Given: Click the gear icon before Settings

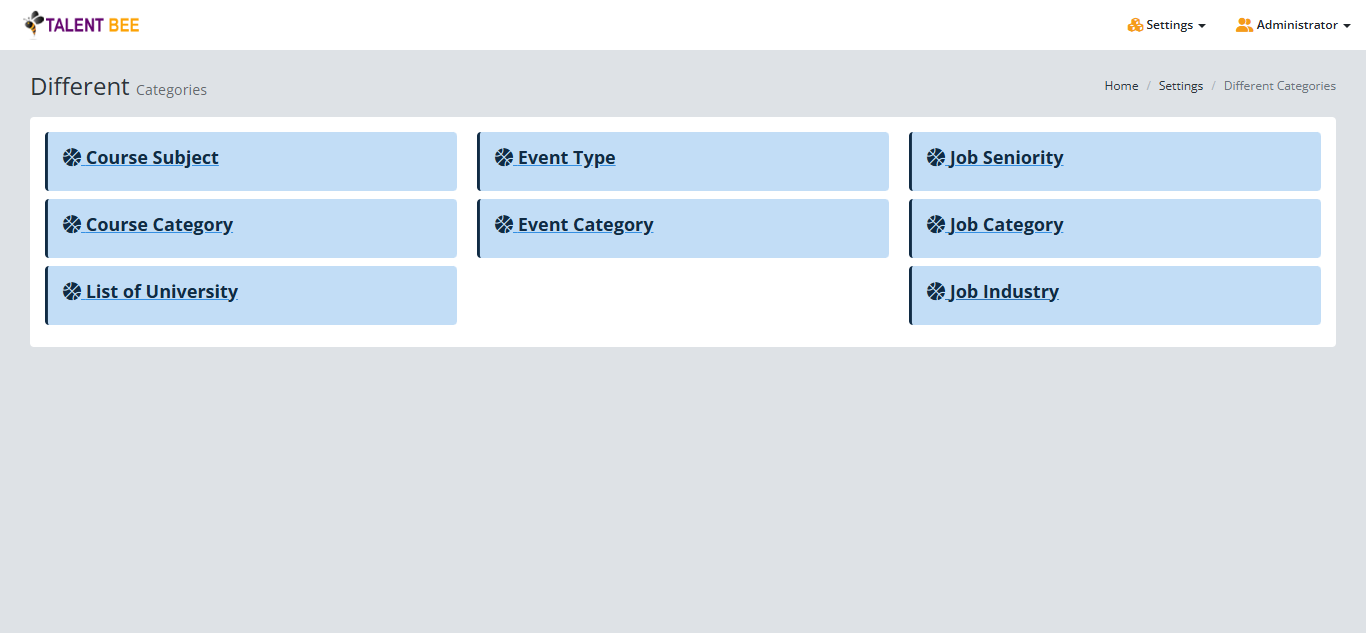Looking at the screenshot, I should click(1133, 24).
